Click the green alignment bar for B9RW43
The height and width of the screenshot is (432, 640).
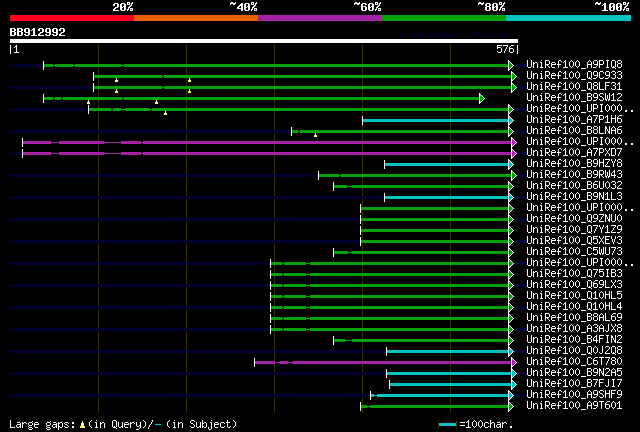415,176
